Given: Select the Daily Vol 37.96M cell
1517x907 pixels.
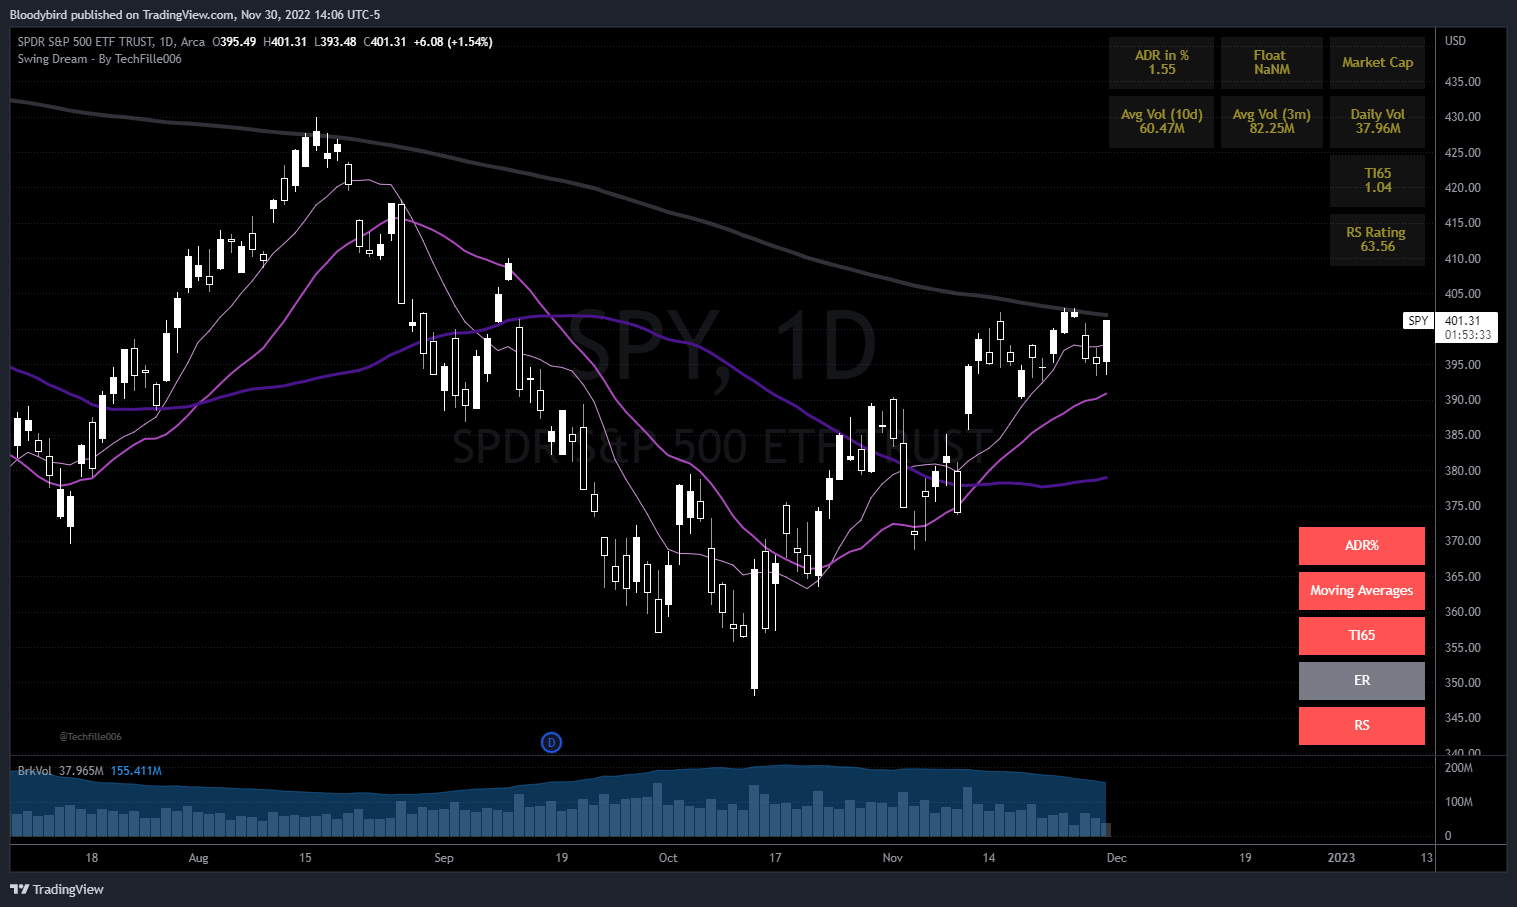Looking at the screenshot, I should 1377,121.
